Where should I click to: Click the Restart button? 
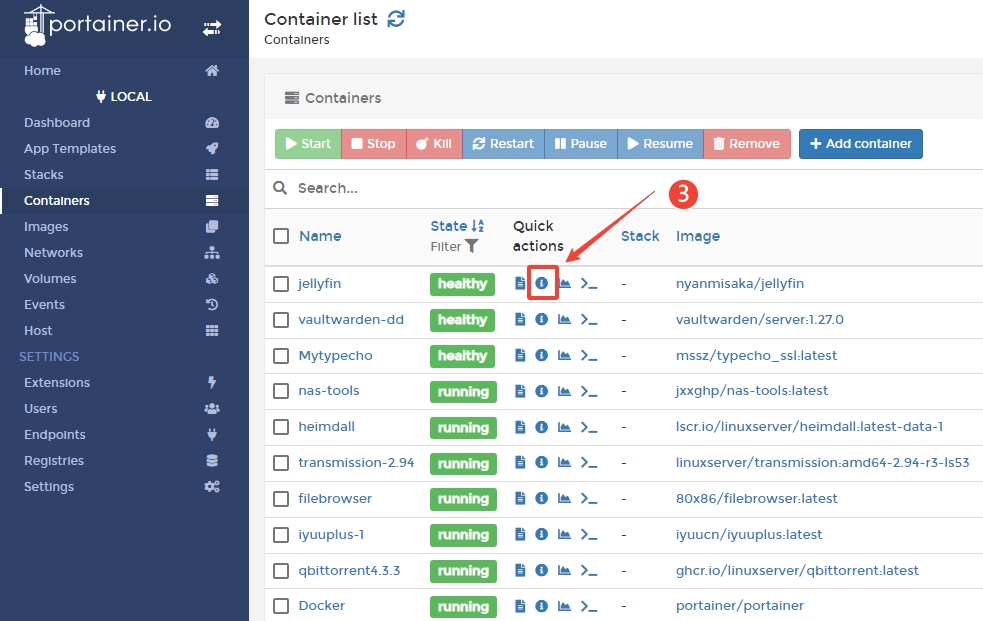(503, 144)
